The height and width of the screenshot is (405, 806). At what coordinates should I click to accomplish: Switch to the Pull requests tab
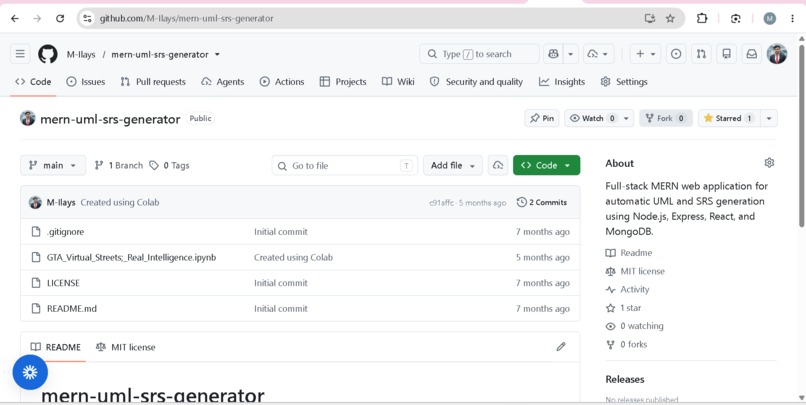(x=153, y=82)
